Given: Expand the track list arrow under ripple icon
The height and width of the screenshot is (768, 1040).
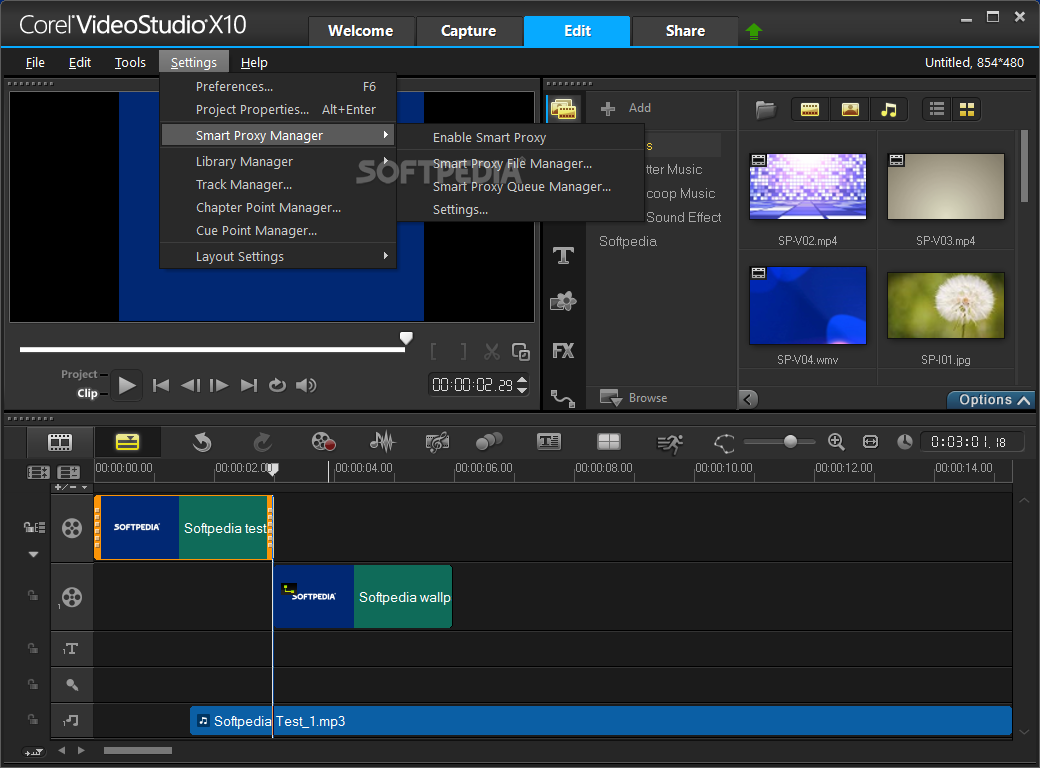Looking at the screenshot, I should pos(33,554).
